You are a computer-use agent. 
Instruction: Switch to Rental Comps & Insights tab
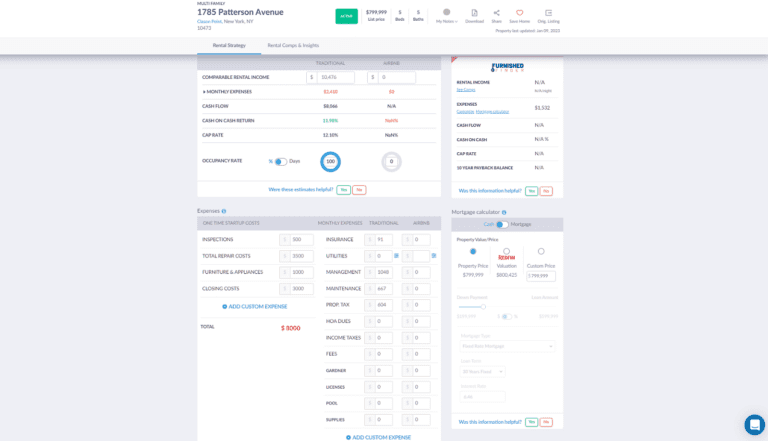coord(293,45)
